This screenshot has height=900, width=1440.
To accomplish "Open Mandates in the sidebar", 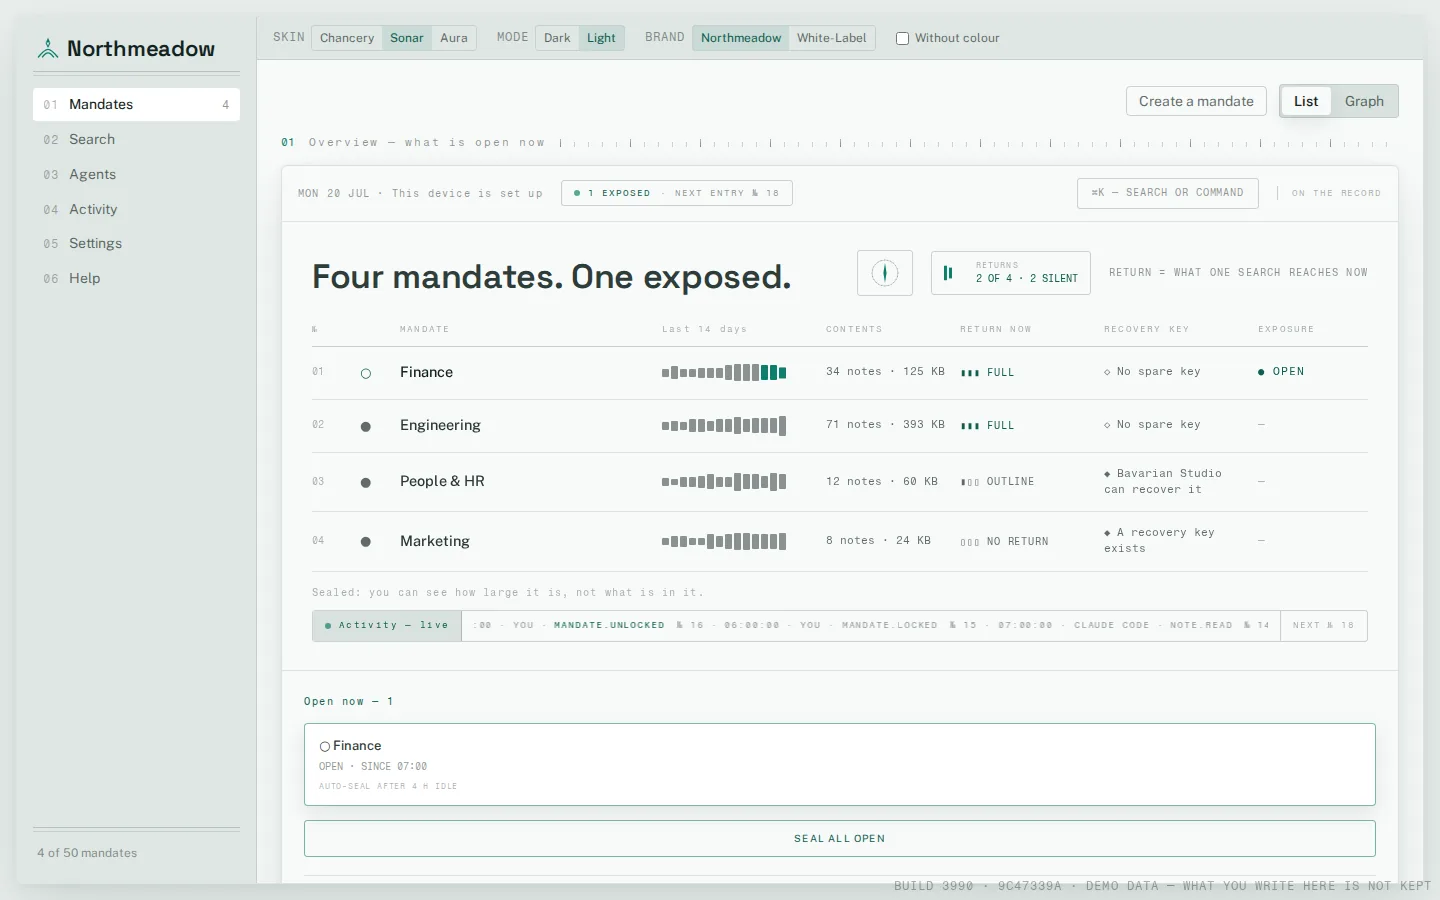I will [136, 104].
